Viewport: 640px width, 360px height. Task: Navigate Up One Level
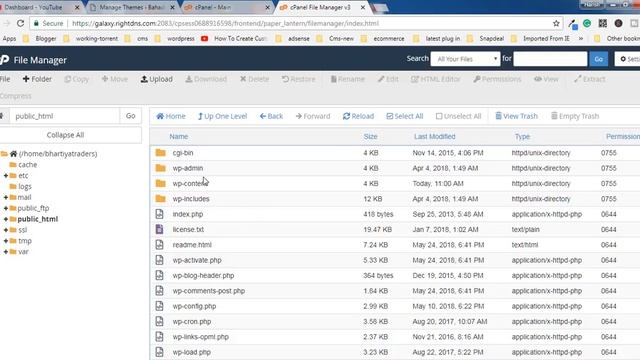222,116
